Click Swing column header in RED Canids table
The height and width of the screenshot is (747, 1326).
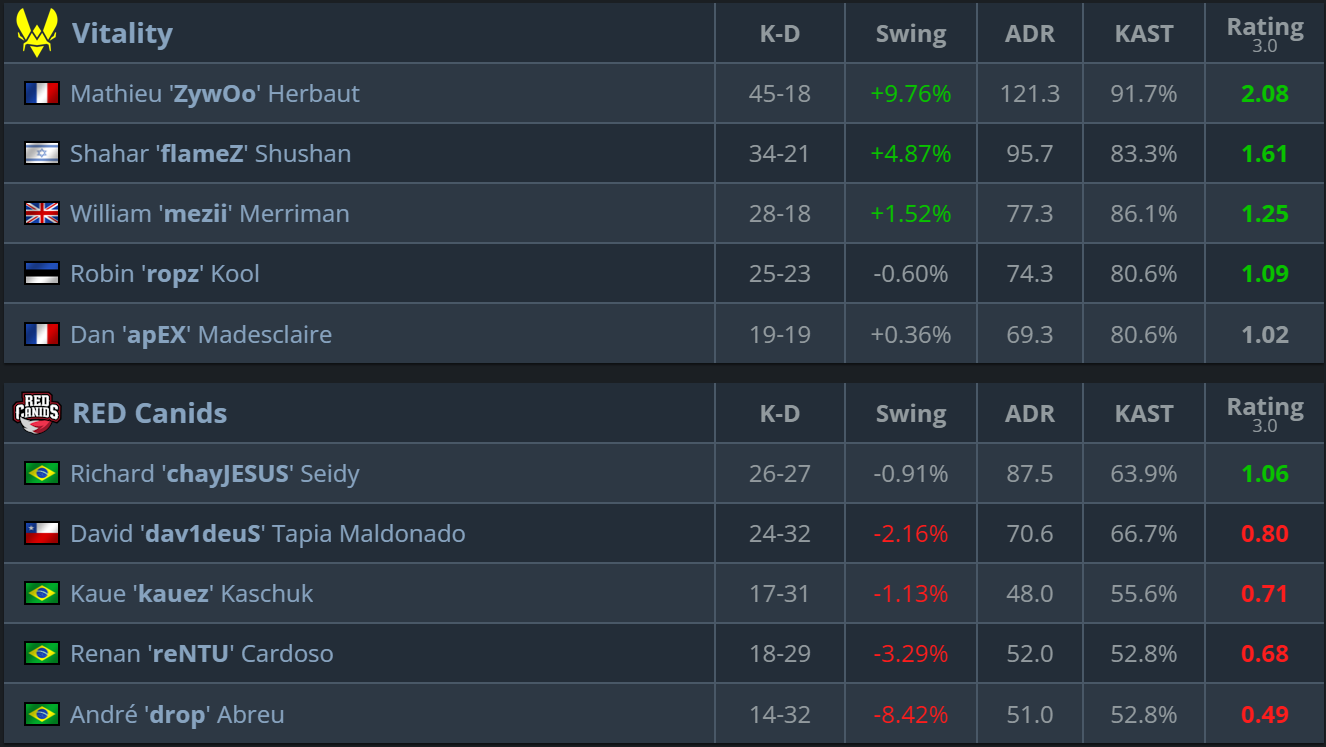pyautogui.click(x=910, y=413)
